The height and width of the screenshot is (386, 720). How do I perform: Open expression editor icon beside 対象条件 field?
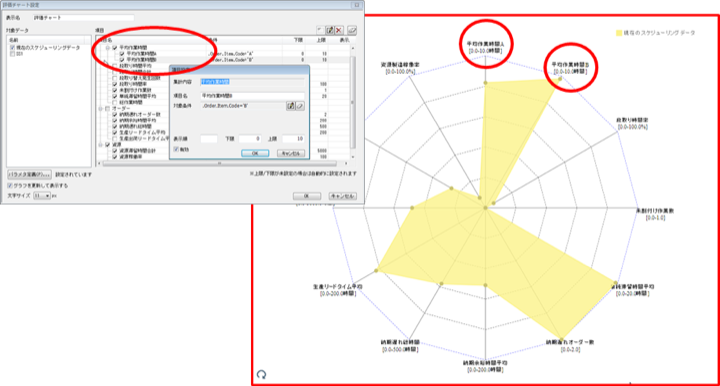291,106
